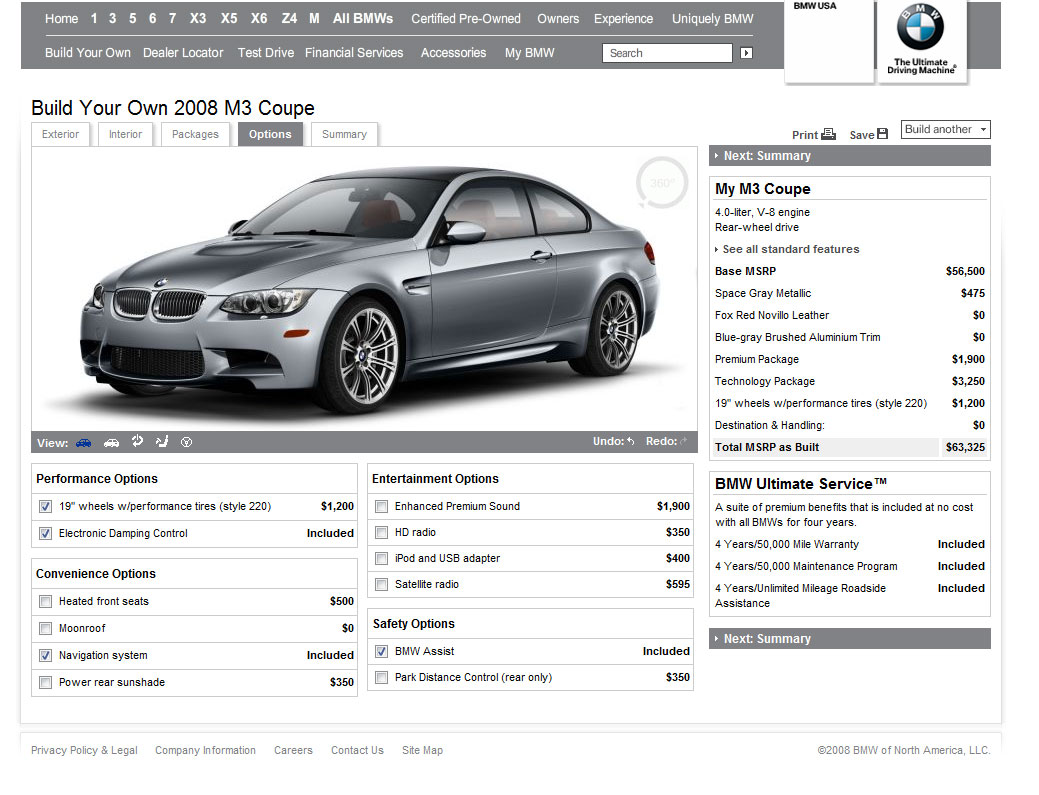Viewport: 1039px width, 795px height.
Task: Toggle the Navigation system checkbox
Action: pos(45,655)
